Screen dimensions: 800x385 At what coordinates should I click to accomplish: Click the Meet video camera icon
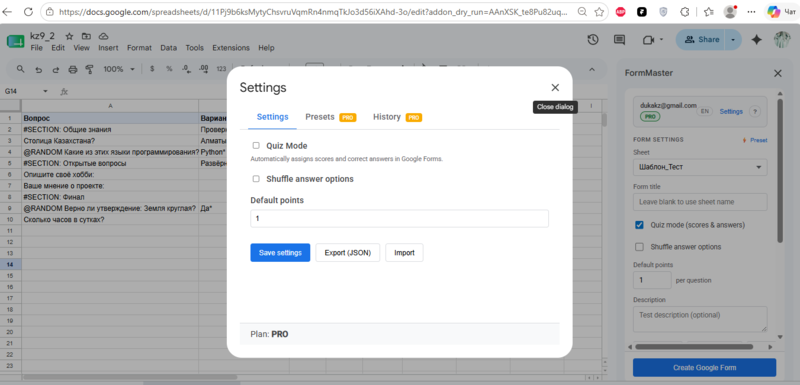pyautogui.click(x=648, y=40)
